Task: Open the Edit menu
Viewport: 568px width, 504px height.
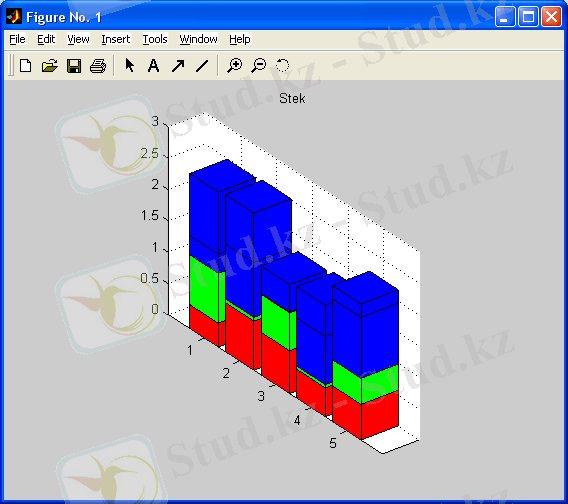Action: pyautogui.click(x=46, y=39)
